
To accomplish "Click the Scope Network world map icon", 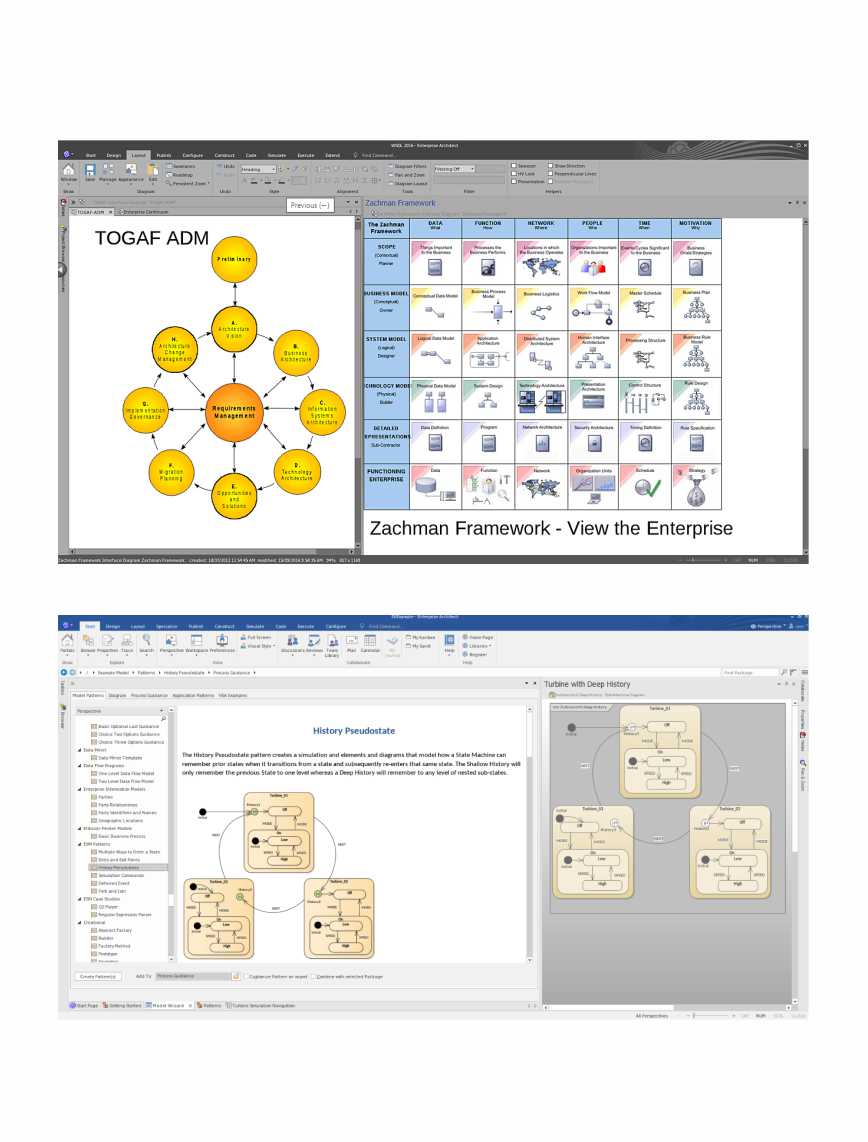I will 541,267.
